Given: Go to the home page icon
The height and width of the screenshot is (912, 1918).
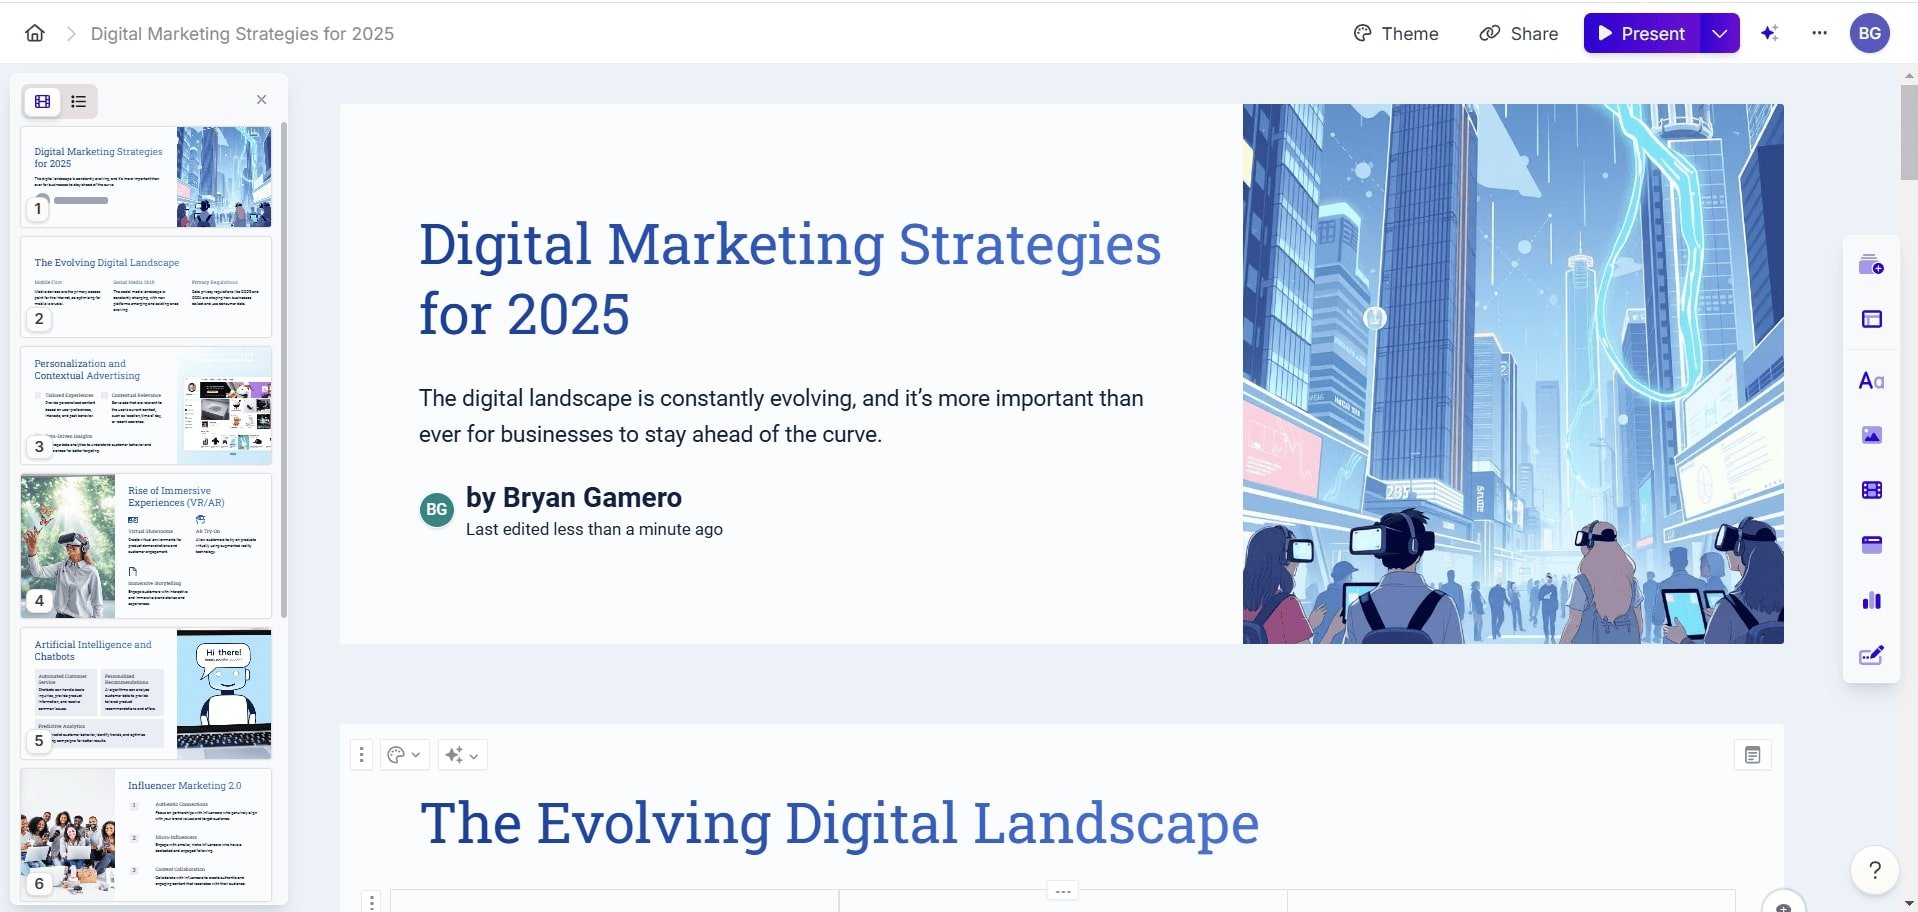Looking at the screenshot, I should coord(35,33).
